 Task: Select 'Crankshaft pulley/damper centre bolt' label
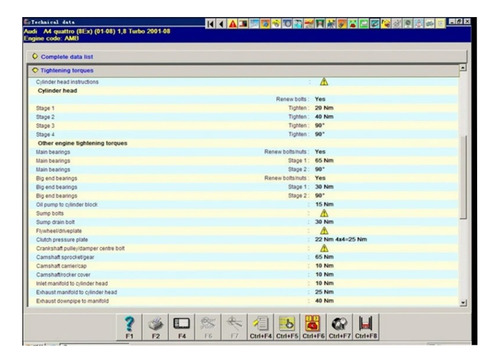[x=80, y=249]
